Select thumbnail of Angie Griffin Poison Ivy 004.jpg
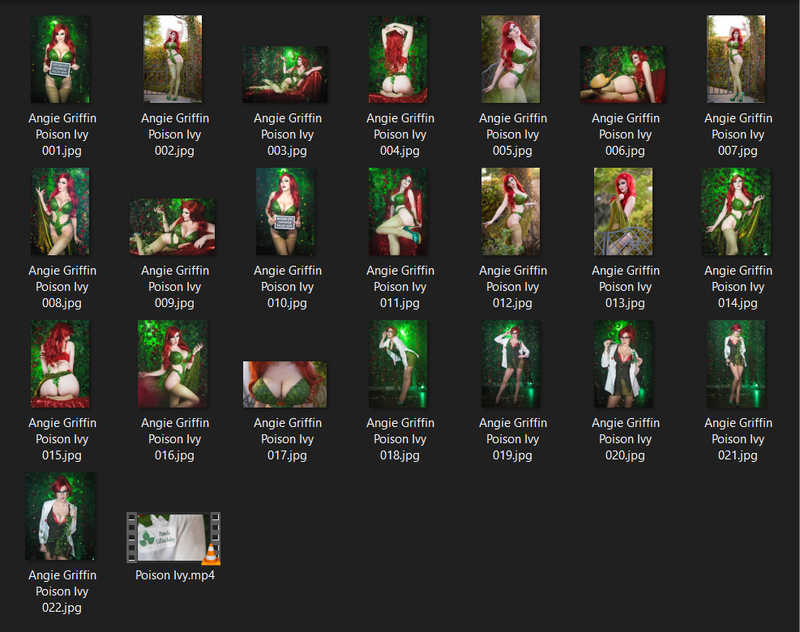This screenshot has height=632, width=800. point(398,59)
